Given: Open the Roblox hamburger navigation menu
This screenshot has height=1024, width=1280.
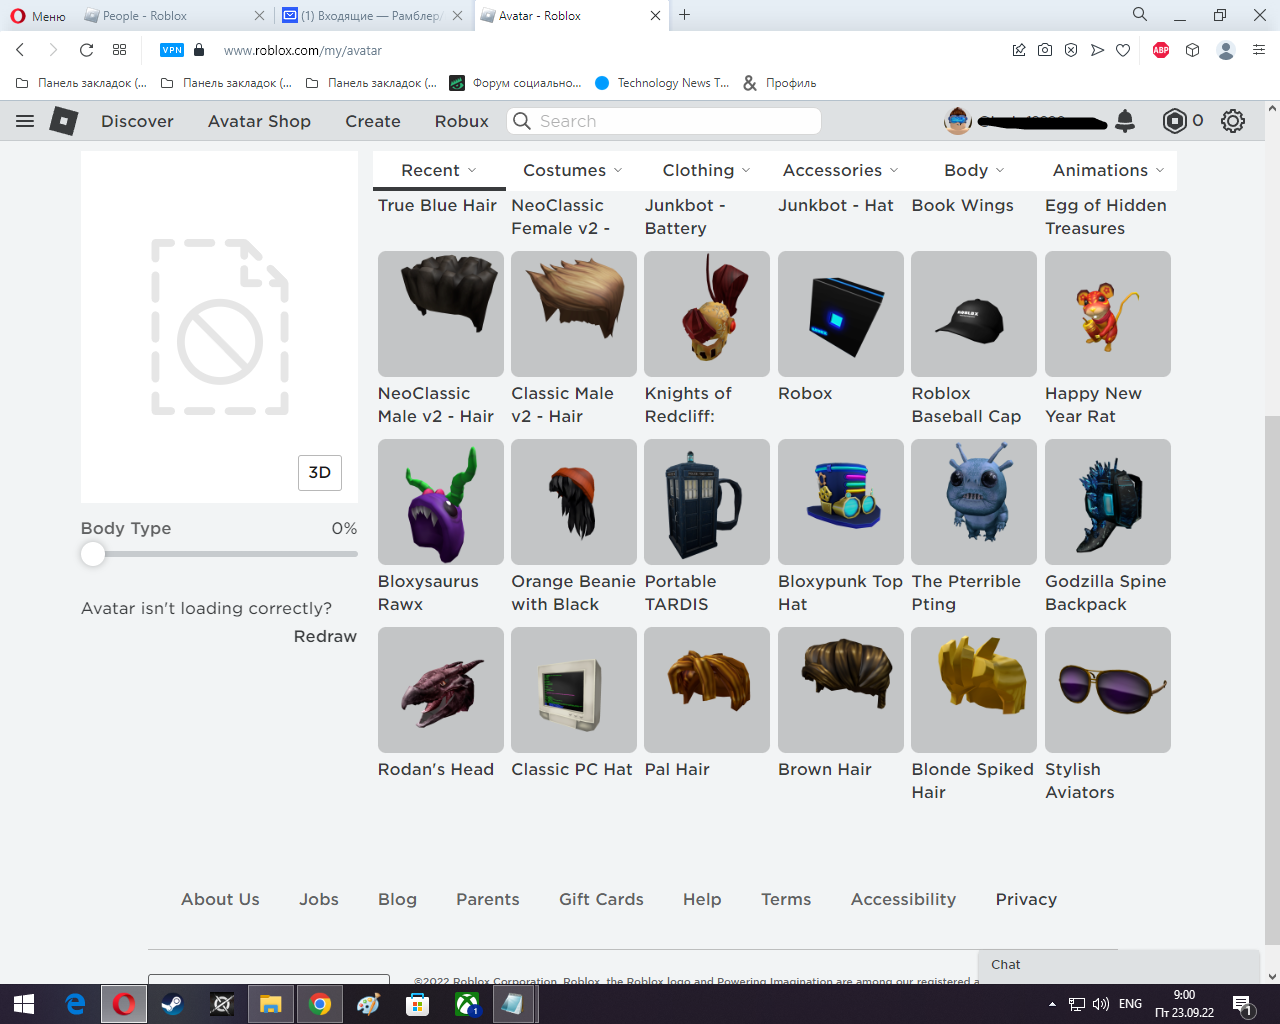Looking at the screenshot, I should point(25,121).
